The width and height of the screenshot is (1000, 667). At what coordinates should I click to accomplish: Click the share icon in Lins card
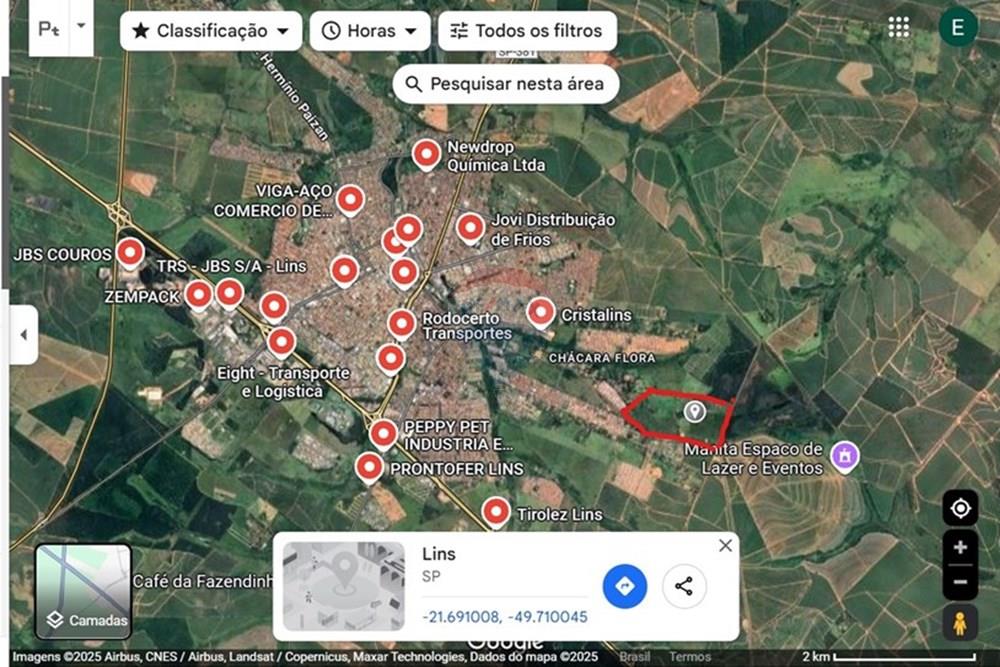click(x=684, y=586)
